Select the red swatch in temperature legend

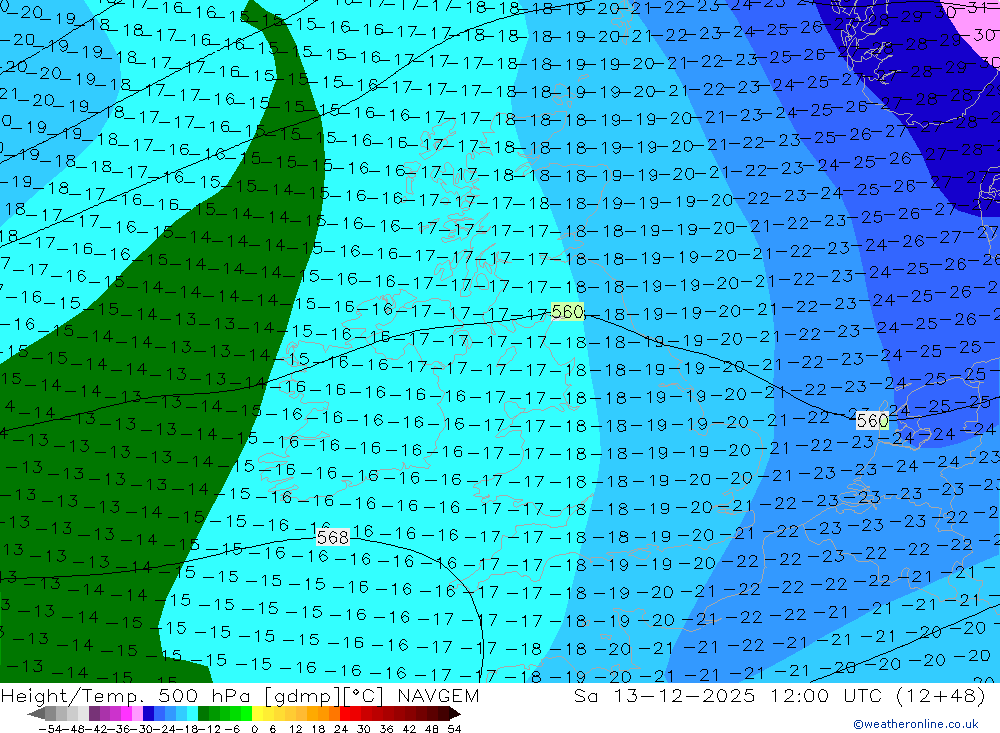[x=350, y=714]
